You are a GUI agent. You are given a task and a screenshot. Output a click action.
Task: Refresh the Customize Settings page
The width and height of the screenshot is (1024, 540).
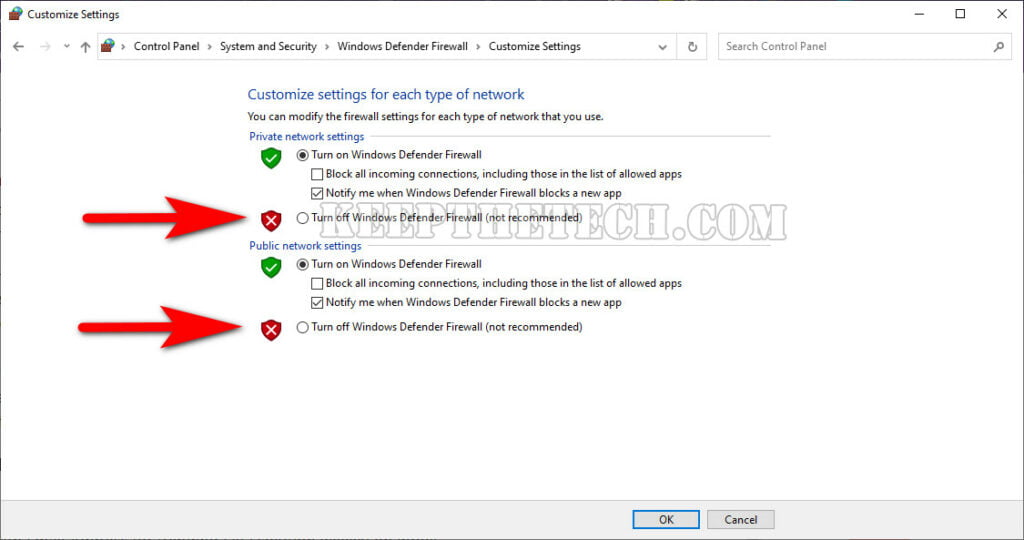(692, 47)
